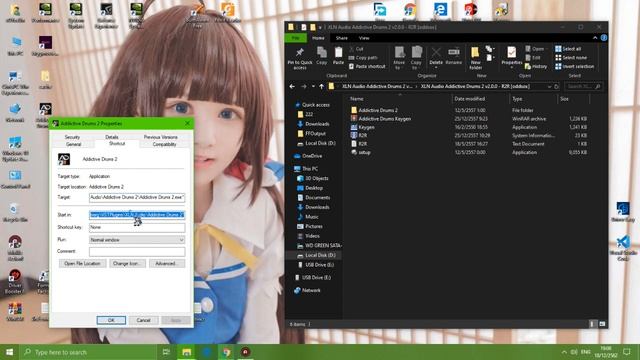The width and height of the screenshot is (640, 360).
Task: Click Copy path in the Clipboard group
Action: (363, 58)
